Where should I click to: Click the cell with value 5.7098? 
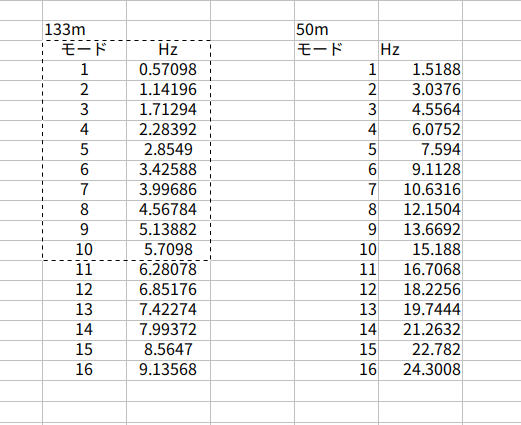click(169, 250)
